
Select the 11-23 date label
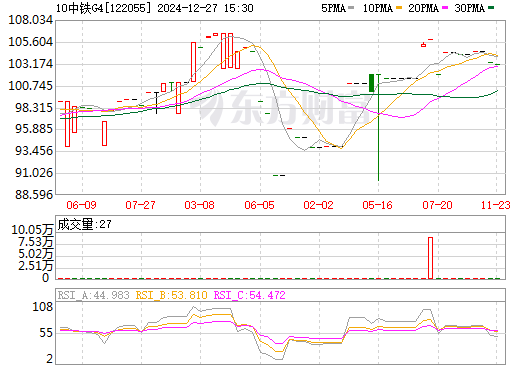[496, 205]
